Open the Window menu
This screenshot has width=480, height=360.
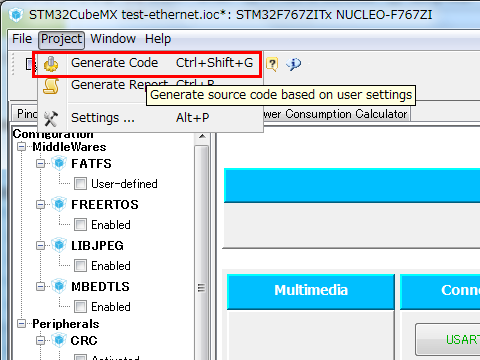[x=113, y=39]
